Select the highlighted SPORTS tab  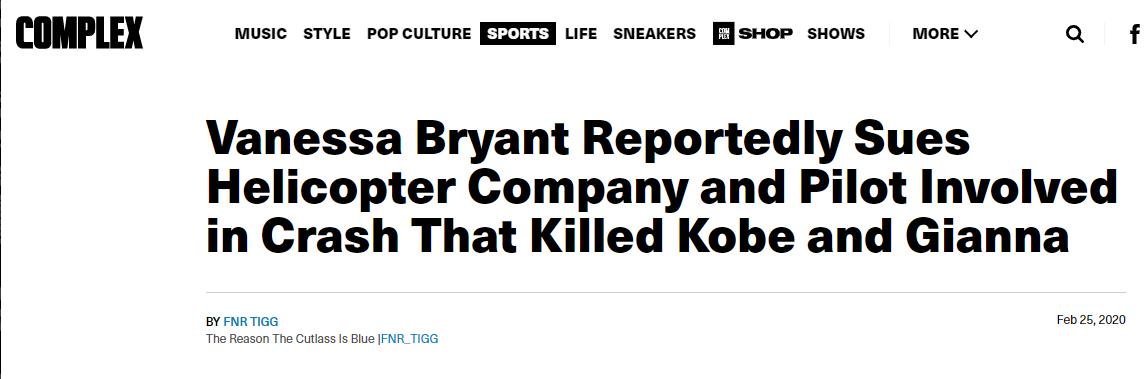click(518, 34)
